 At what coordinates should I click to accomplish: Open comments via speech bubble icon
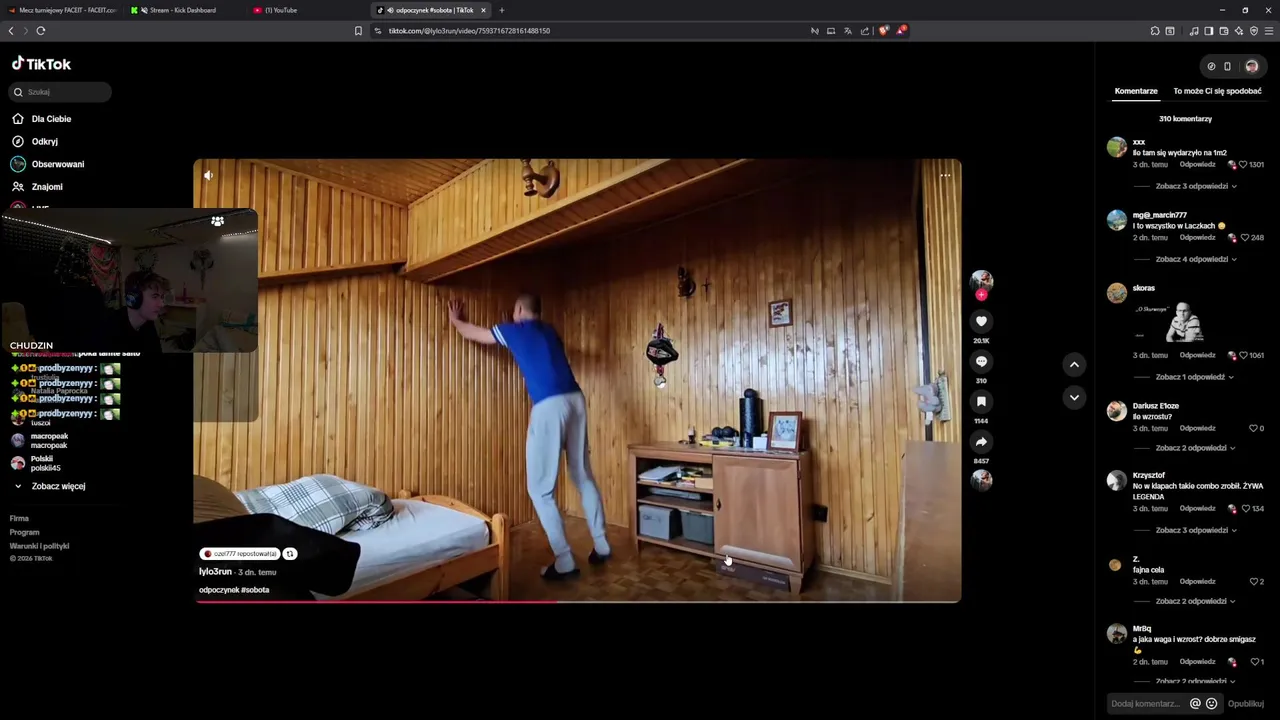click(x=981, y=361)
